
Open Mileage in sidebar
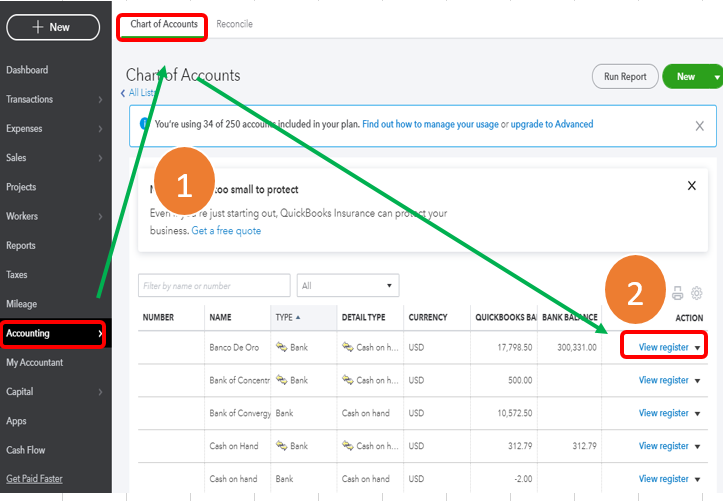[x=22, y=304]
